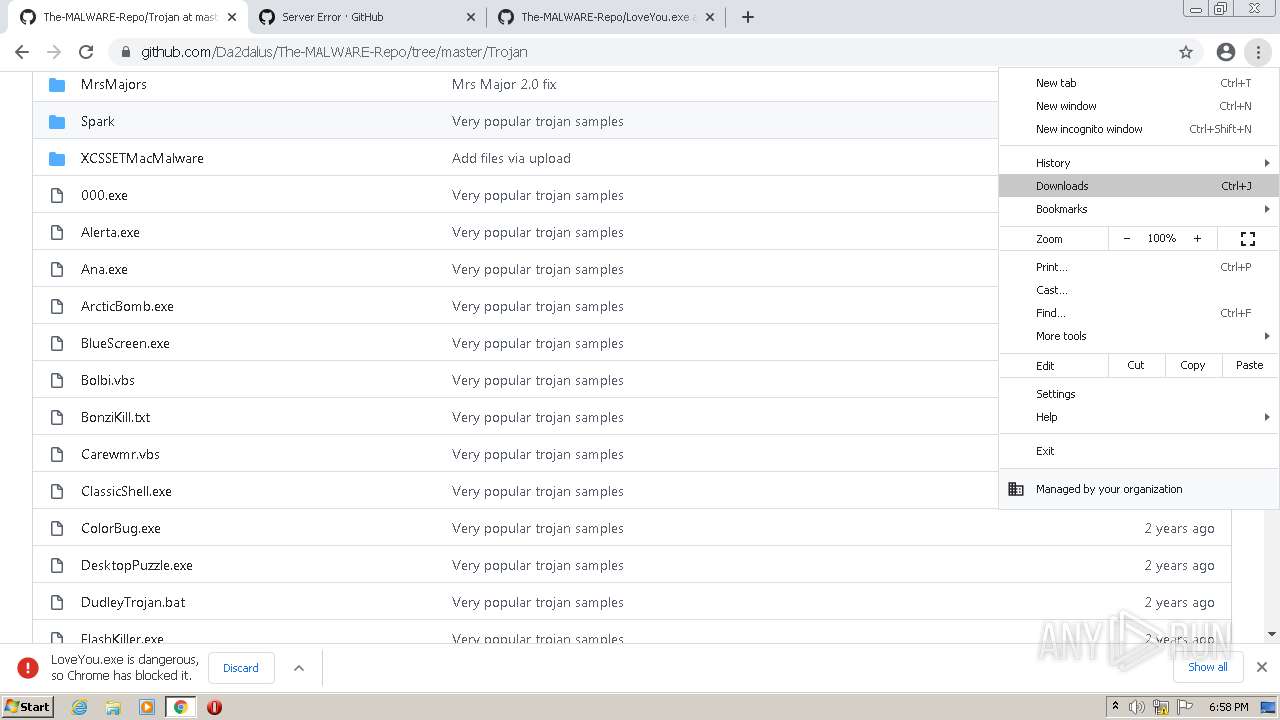Screen dimensions: 1280x720
Task: Discard the blocked LoveYou.exe download
Action: (x=241, y=668)
